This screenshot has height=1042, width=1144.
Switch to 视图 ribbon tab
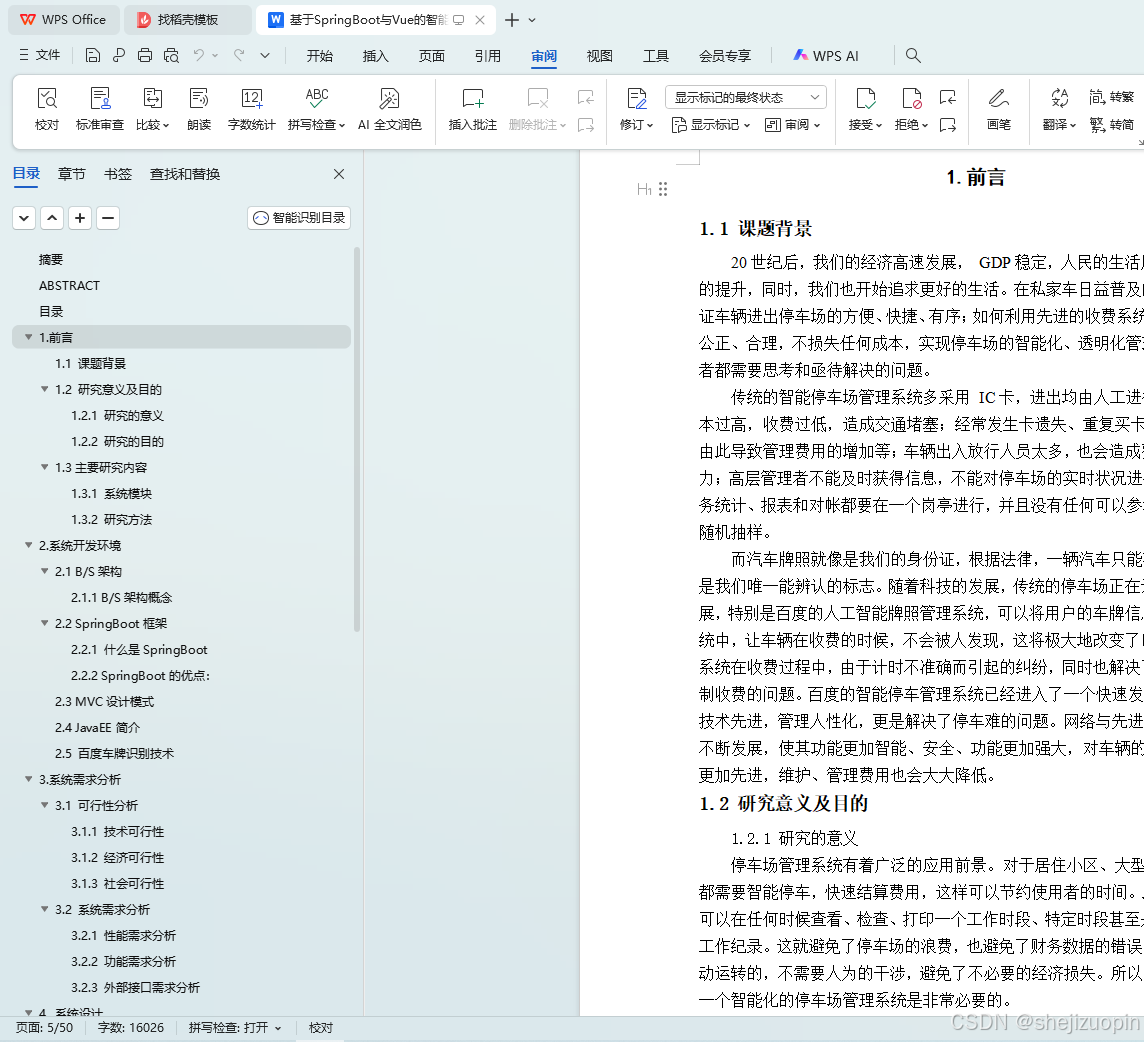tap(600, 55)
